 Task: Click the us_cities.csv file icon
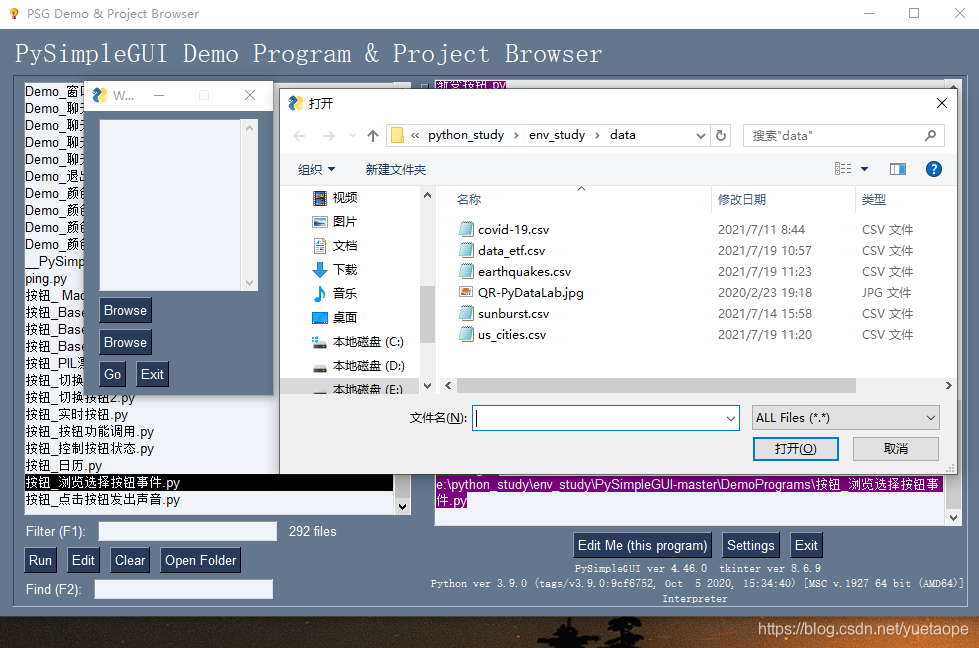tap(466, 335)
